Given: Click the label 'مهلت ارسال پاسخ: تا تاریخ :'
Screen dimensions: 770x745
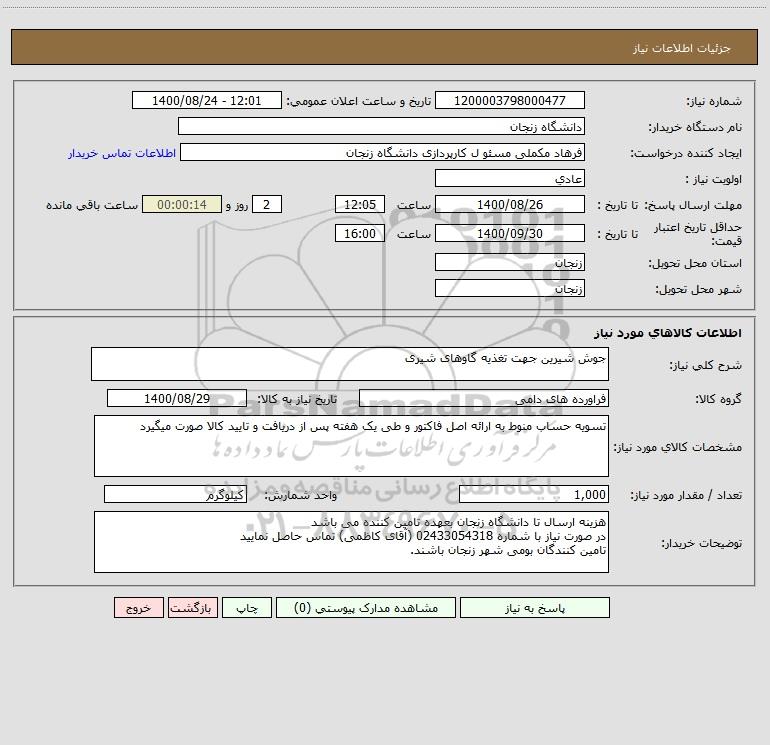Looking at the screenshot, I should click(x=669, y=205).
